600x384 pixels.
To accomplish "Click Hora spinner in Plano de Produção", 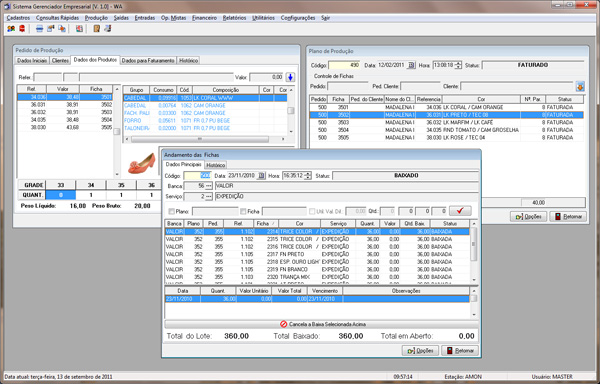I will 458,65.
